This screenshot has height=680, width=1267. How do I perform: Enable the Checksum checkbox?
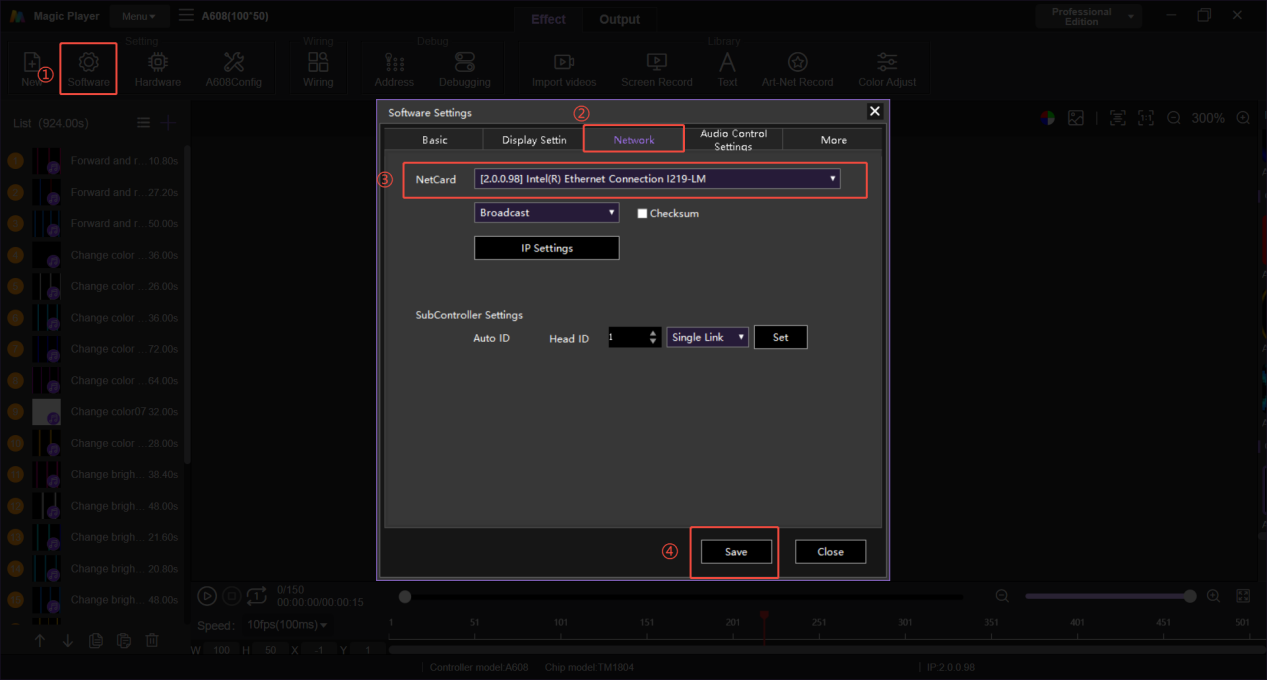coord(642,214)
